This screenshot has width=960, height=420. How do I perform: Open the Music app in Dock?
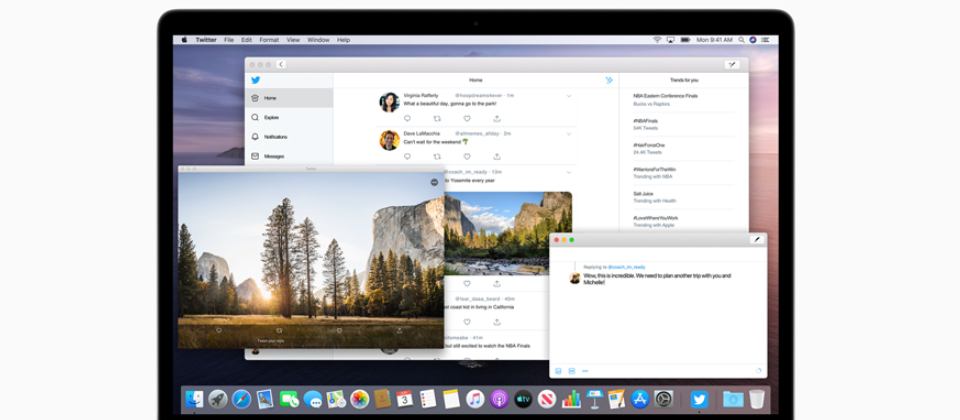tap(475, 399)
